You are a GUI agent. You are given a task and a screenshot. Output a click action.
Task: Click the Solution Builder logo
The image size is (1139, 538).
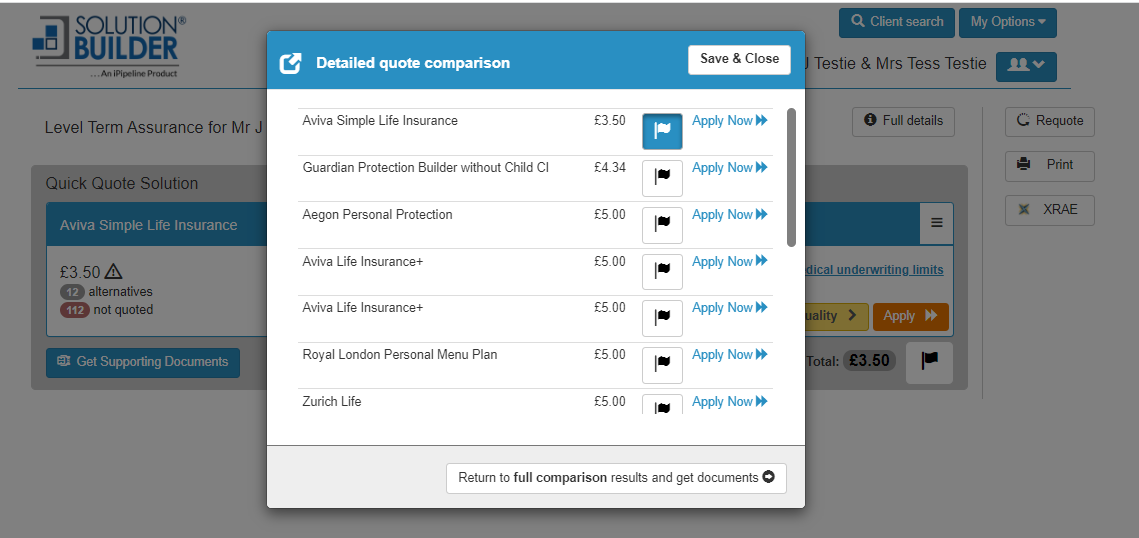click(x=108, y=46)
